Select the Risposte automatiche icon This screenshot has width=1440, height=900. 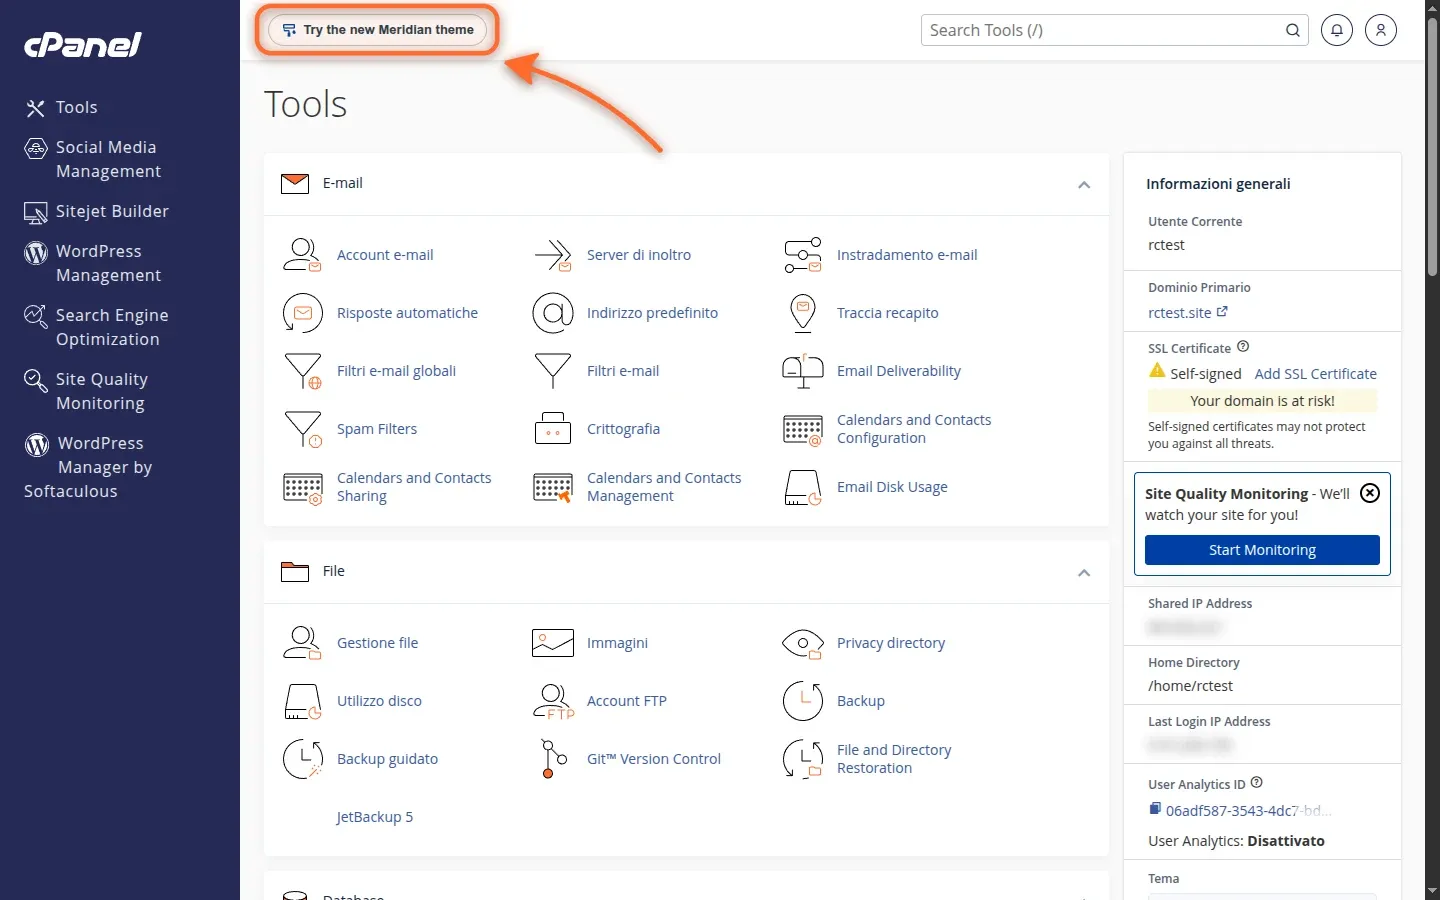coord(302,313)
